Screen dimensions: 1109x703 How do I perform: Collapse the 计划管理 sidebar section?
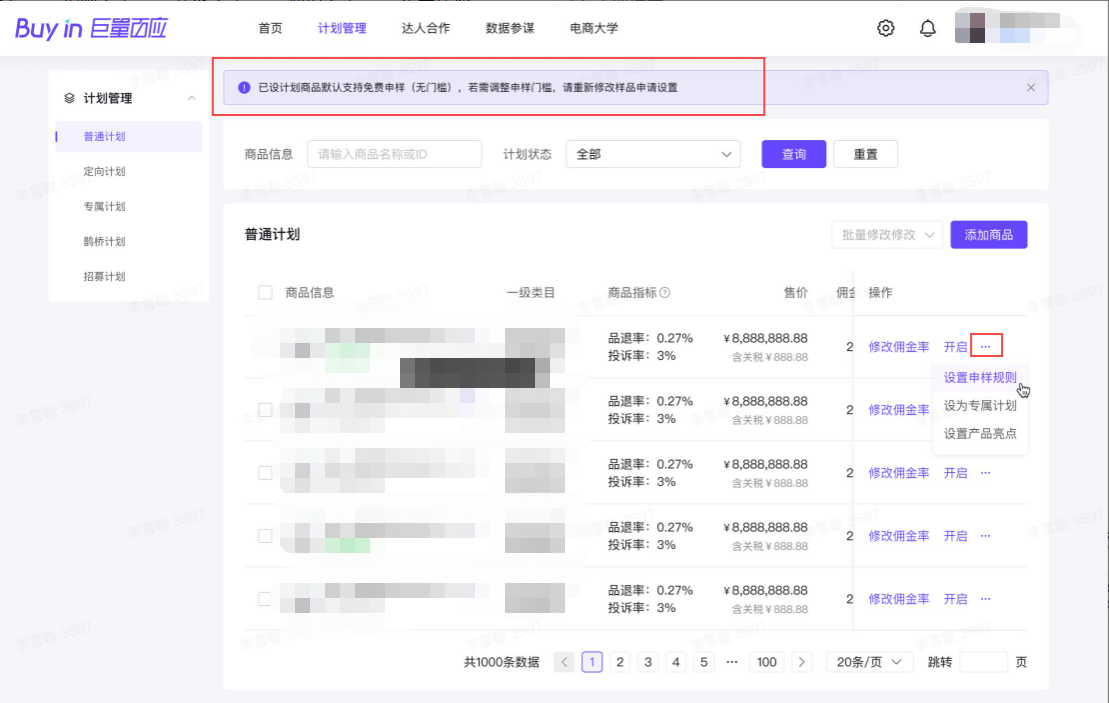[191, 98]
